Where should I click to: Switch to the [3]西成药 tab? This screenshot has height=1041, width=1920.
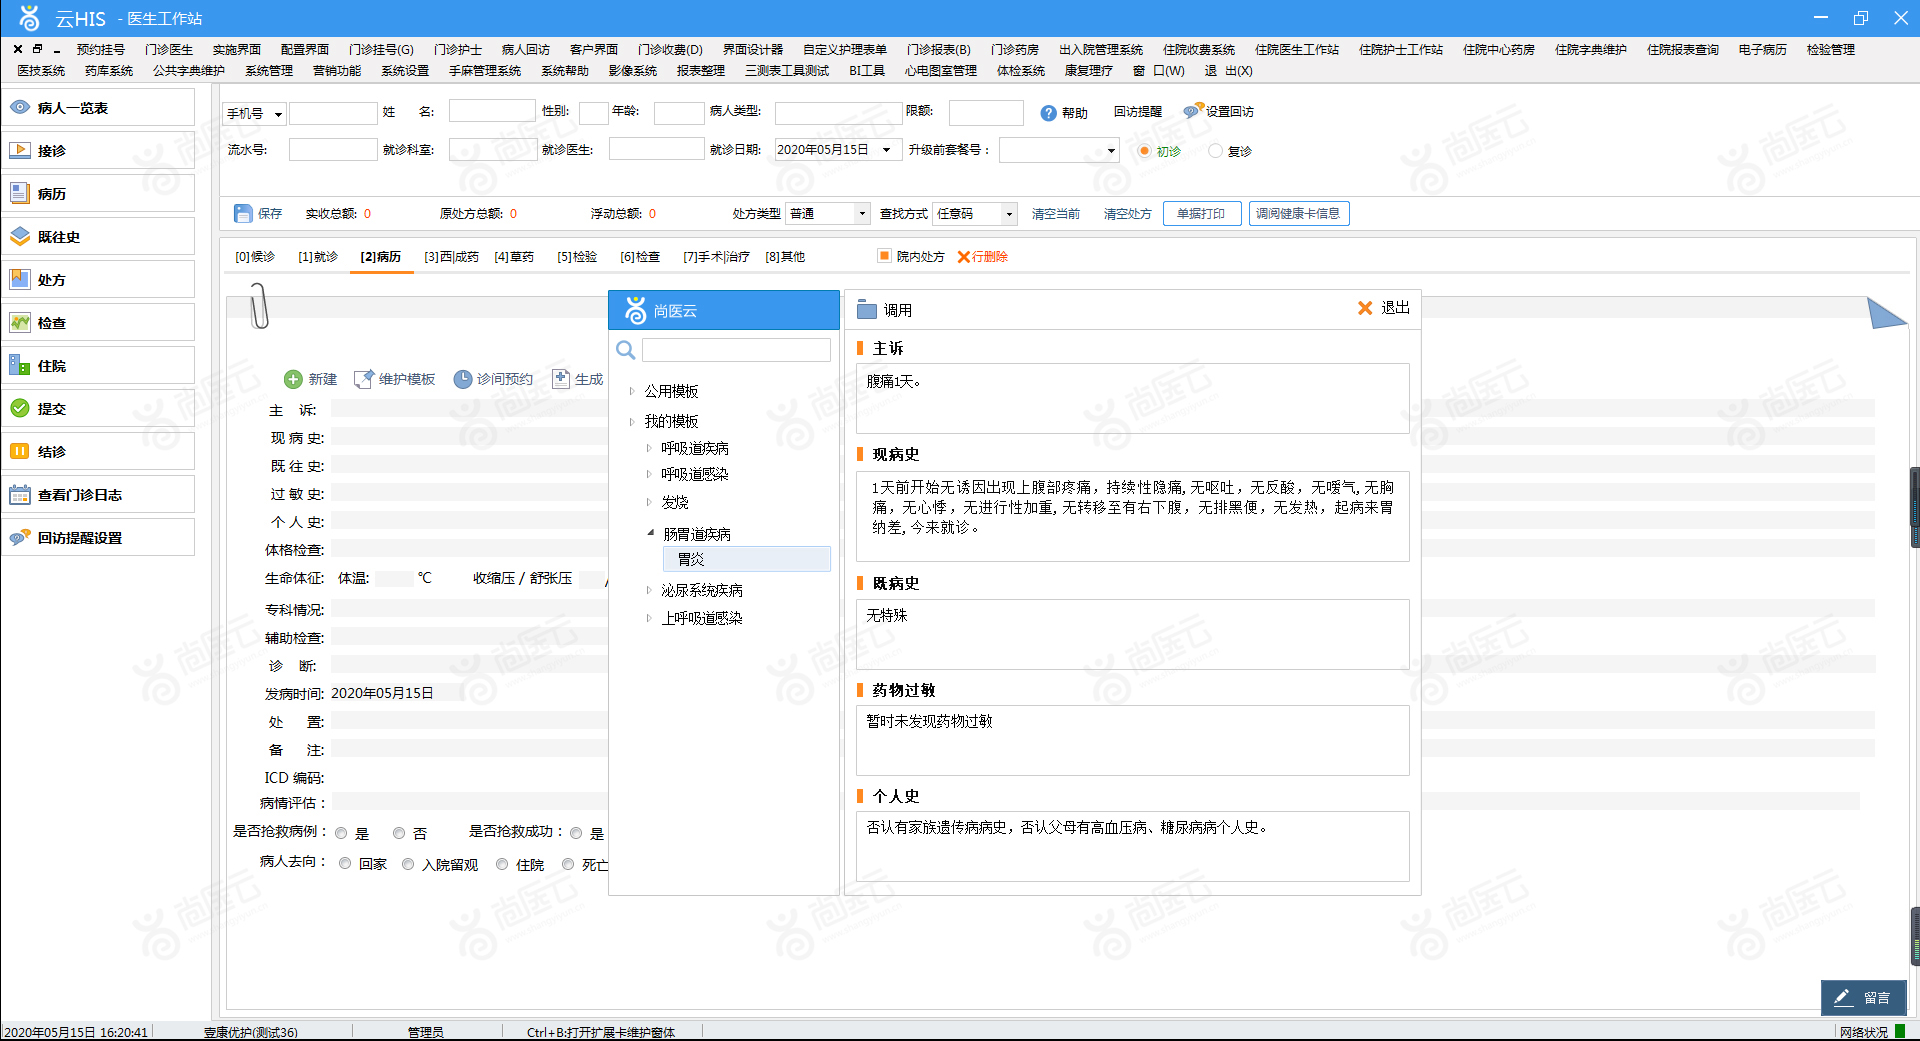451,257
